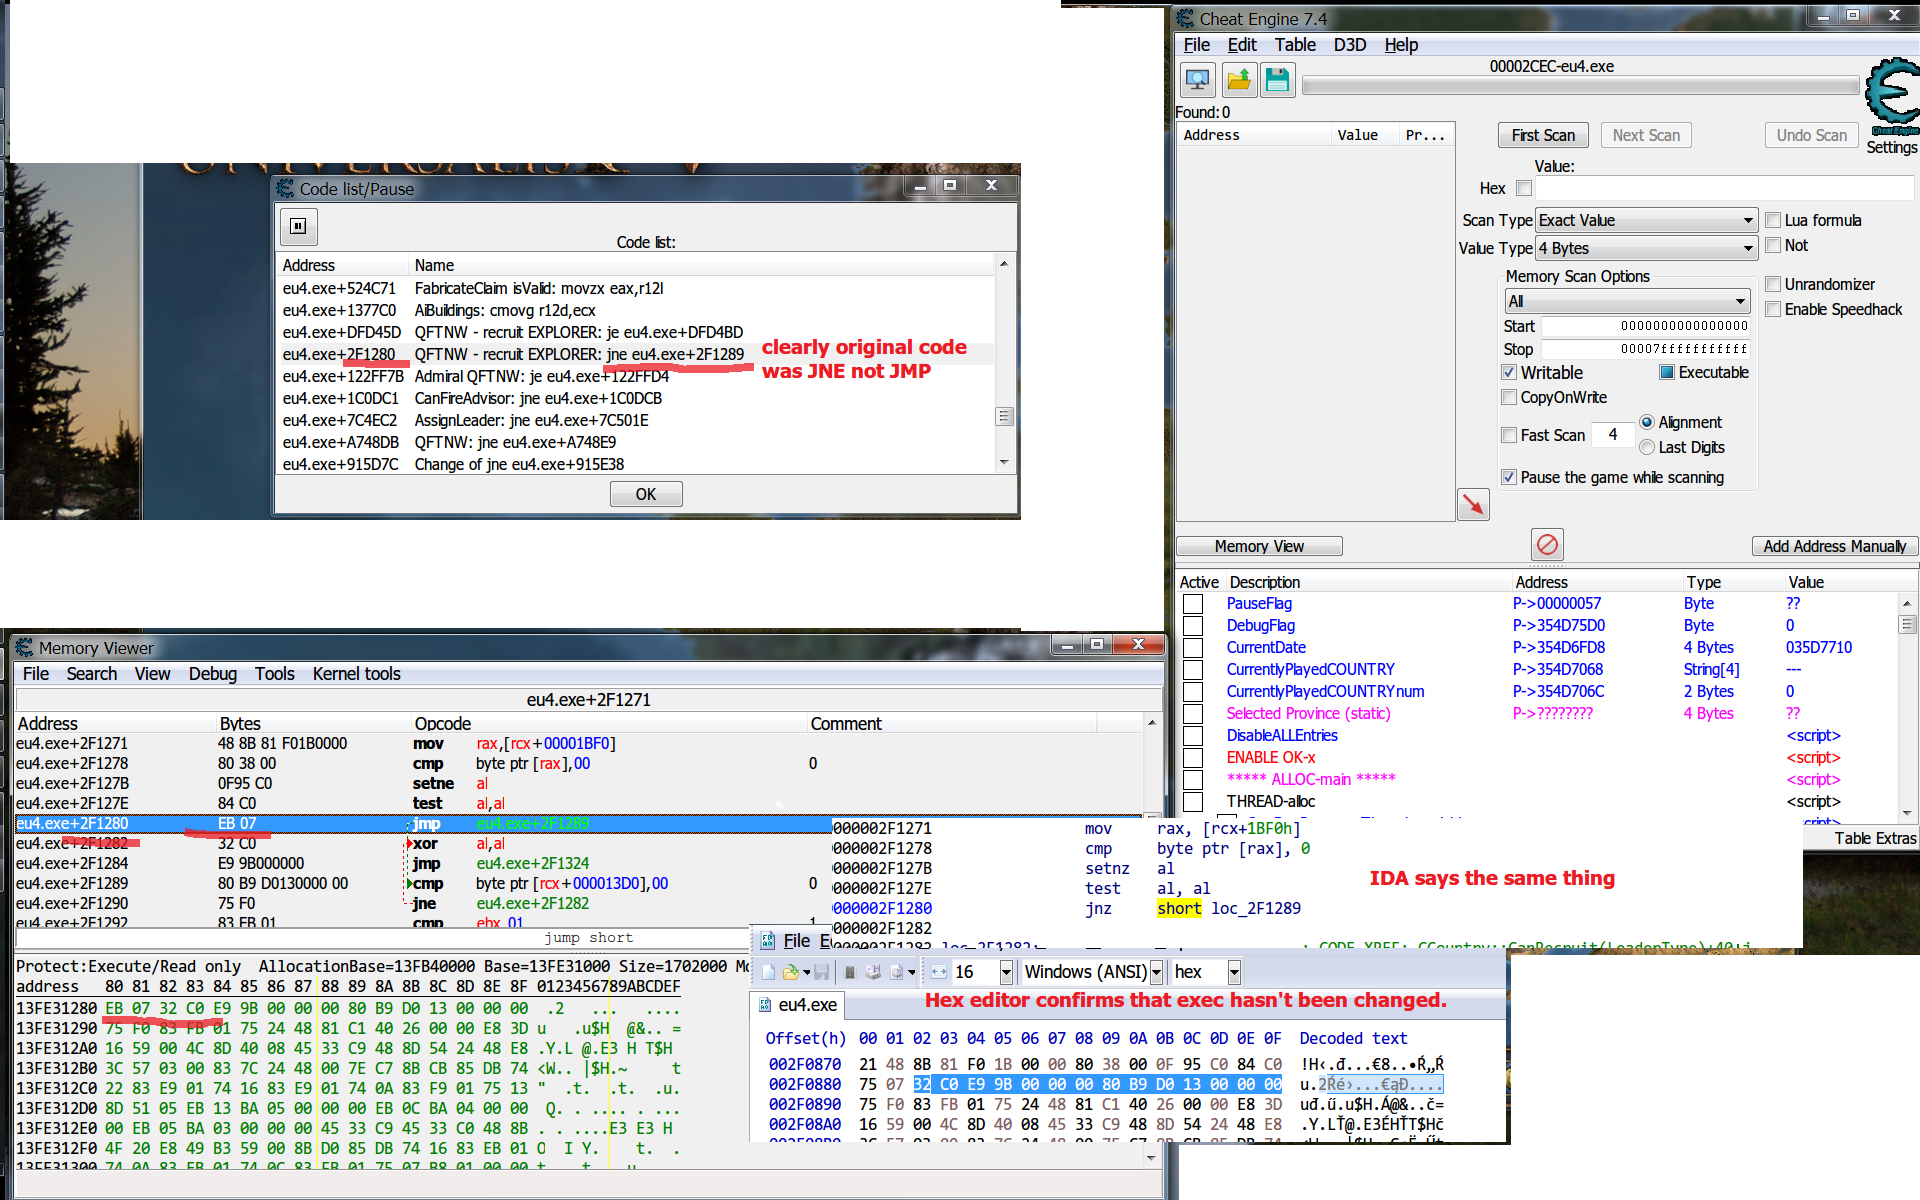Click the open disk icon in hex editor
Screen dimensions: 1920x1200
[873, 972]
